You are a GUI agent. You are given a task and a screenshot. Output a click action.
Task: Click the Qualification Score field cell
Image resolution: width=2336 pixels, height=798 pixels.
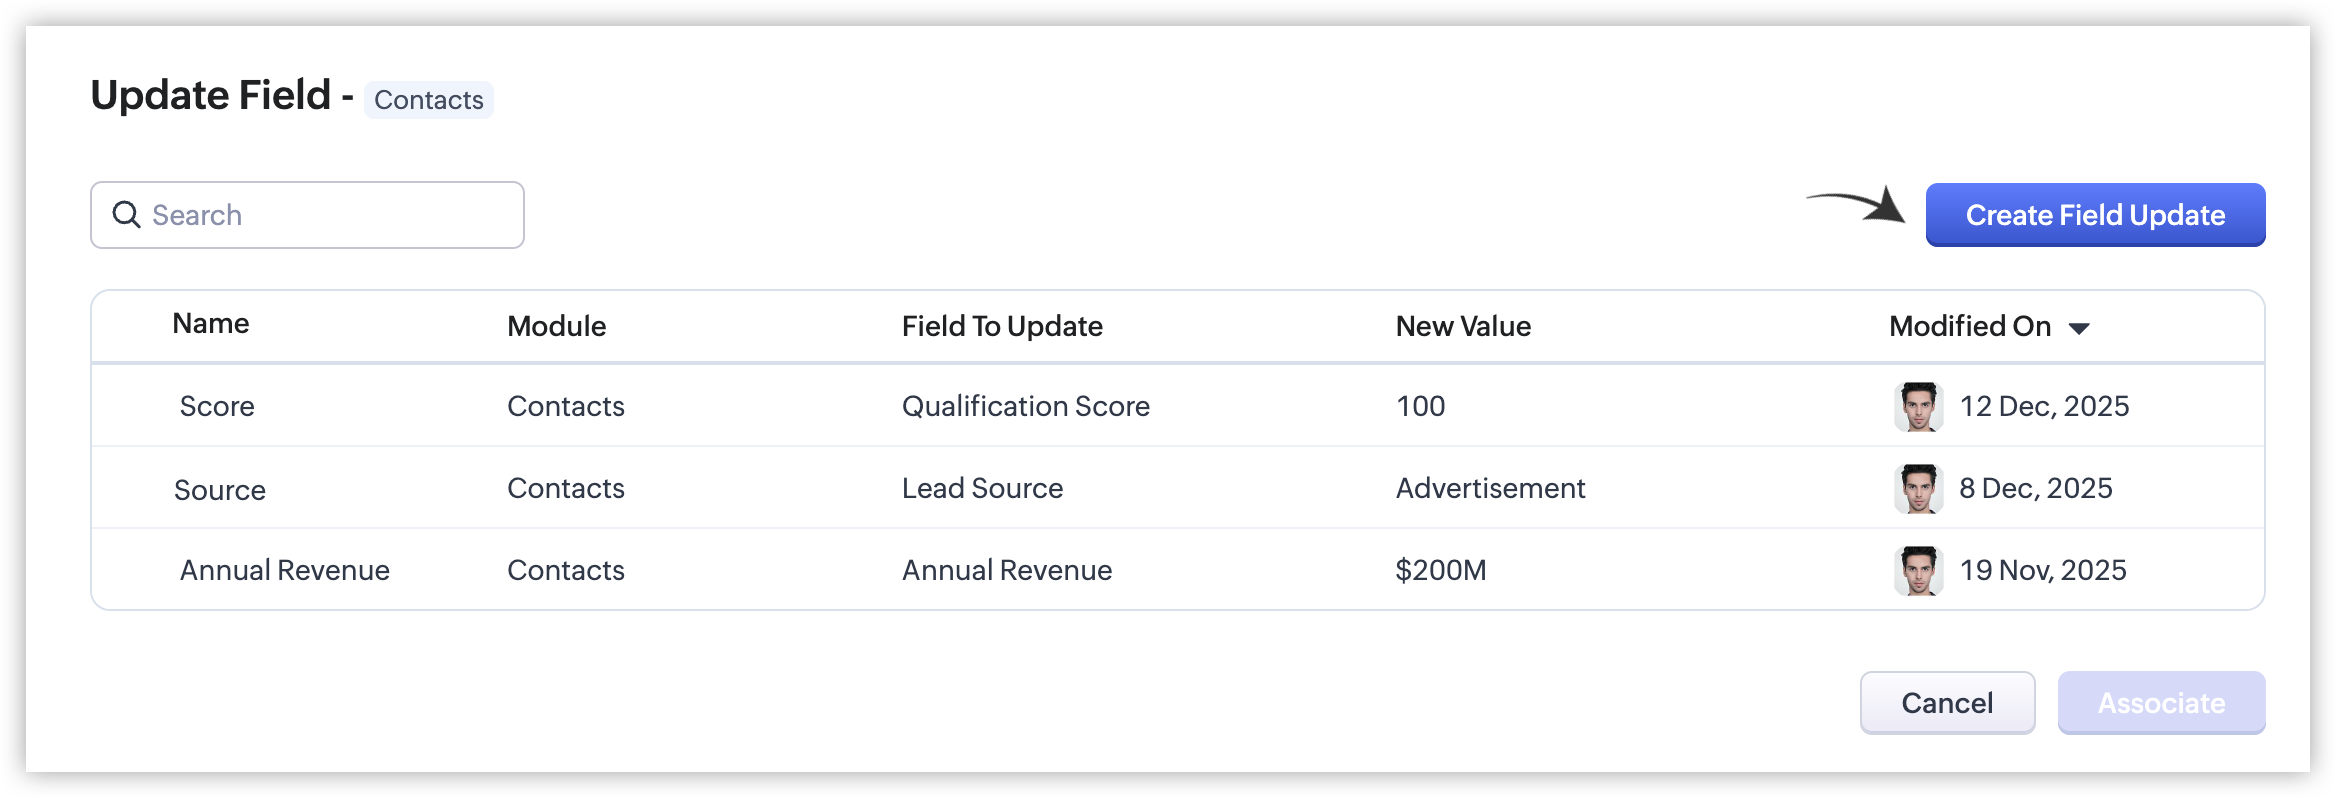pos(1026,406)
